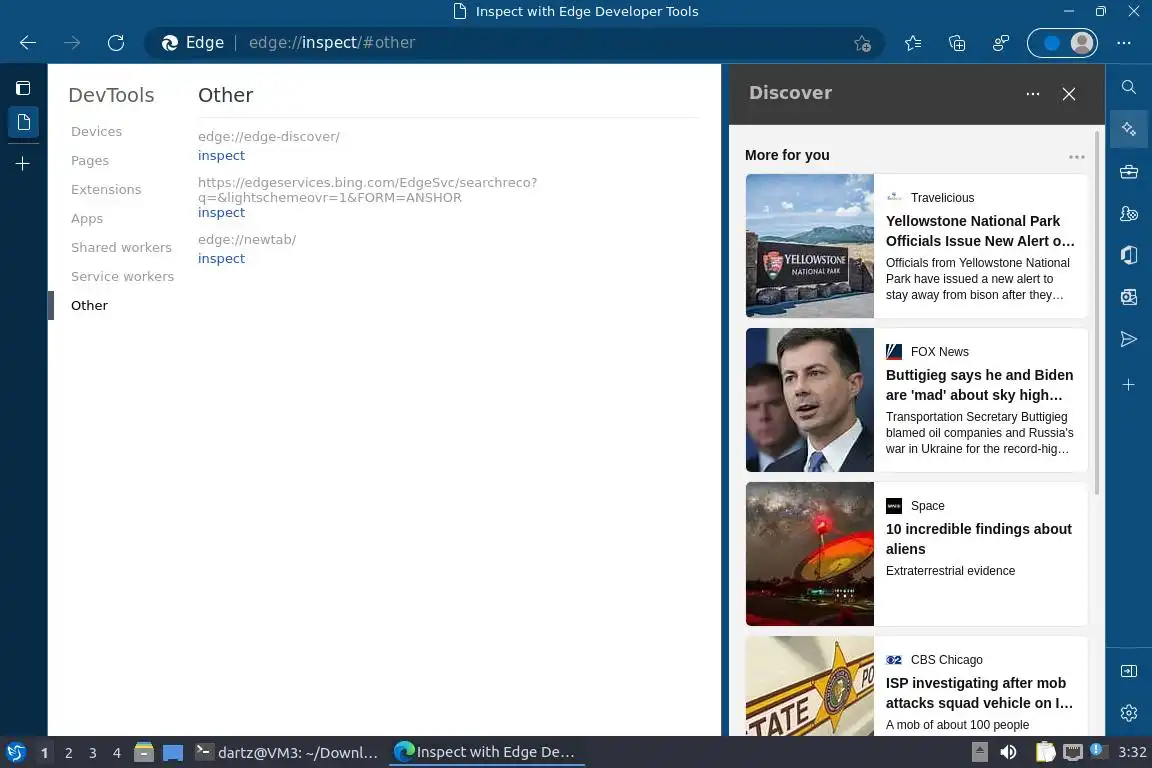Image resolution: width=1152 pixels, height=768 pixels.
Task: Open tab actions menu icon in vertical tabs
Action: coord(23,88)
